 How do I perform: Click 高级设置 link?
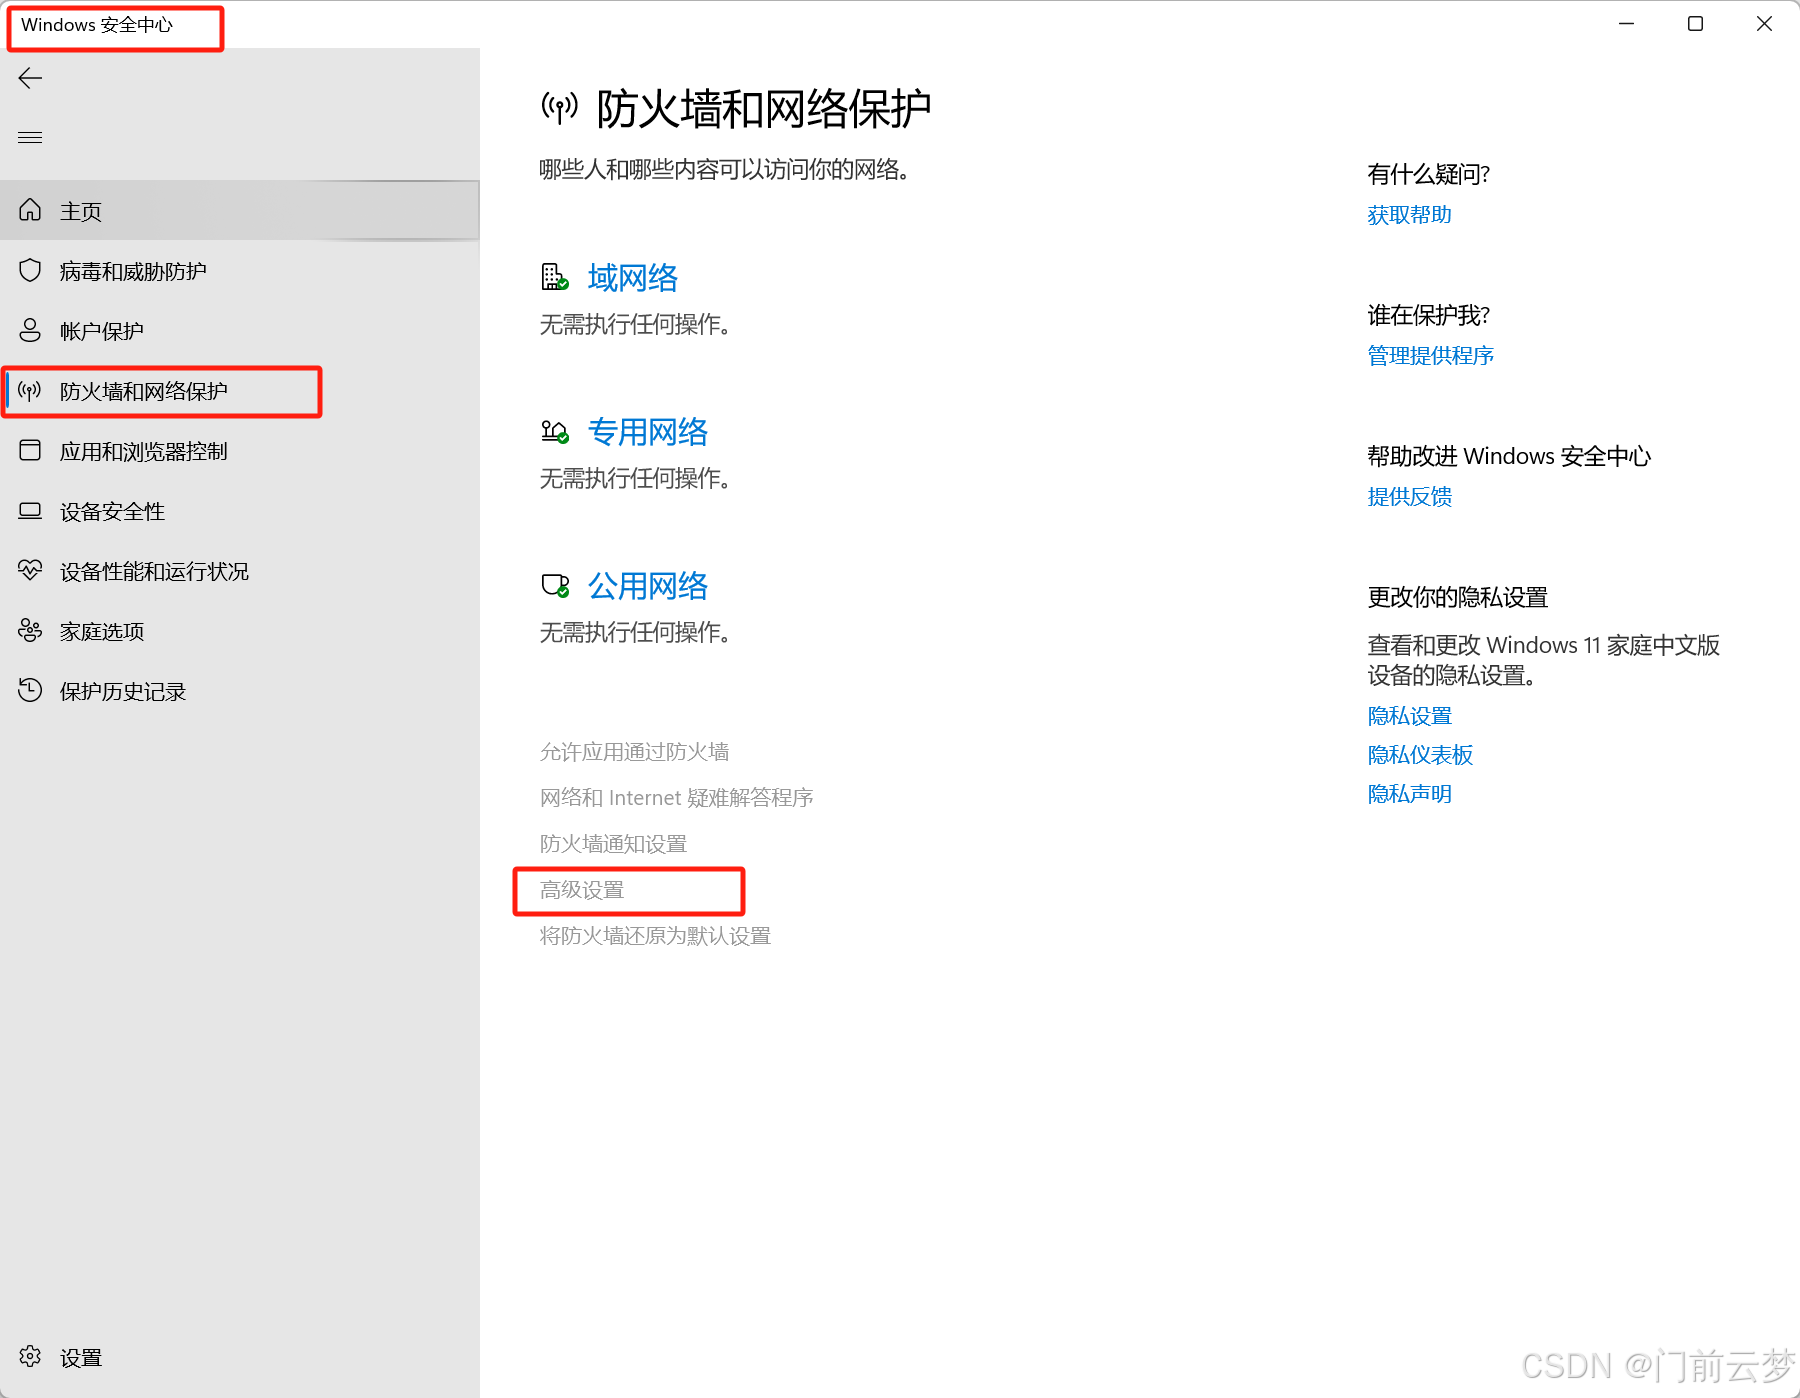(582, 890)
